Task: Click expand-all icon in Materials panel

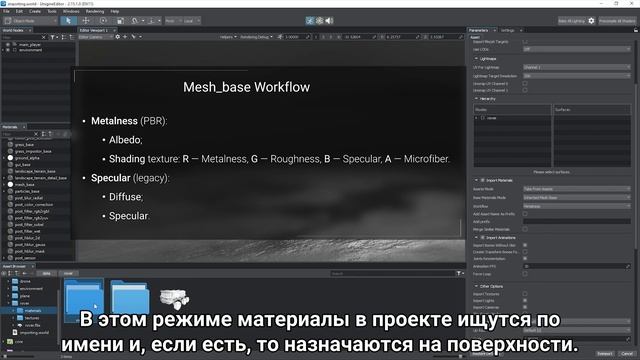Action: coord(44,134)
